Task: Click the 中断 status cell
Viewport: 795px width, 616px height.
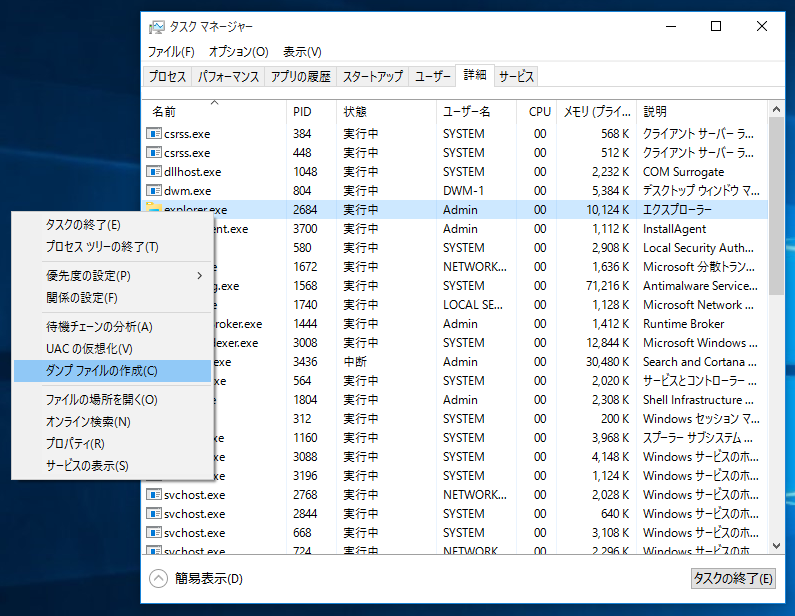Action: coord(355,361)
